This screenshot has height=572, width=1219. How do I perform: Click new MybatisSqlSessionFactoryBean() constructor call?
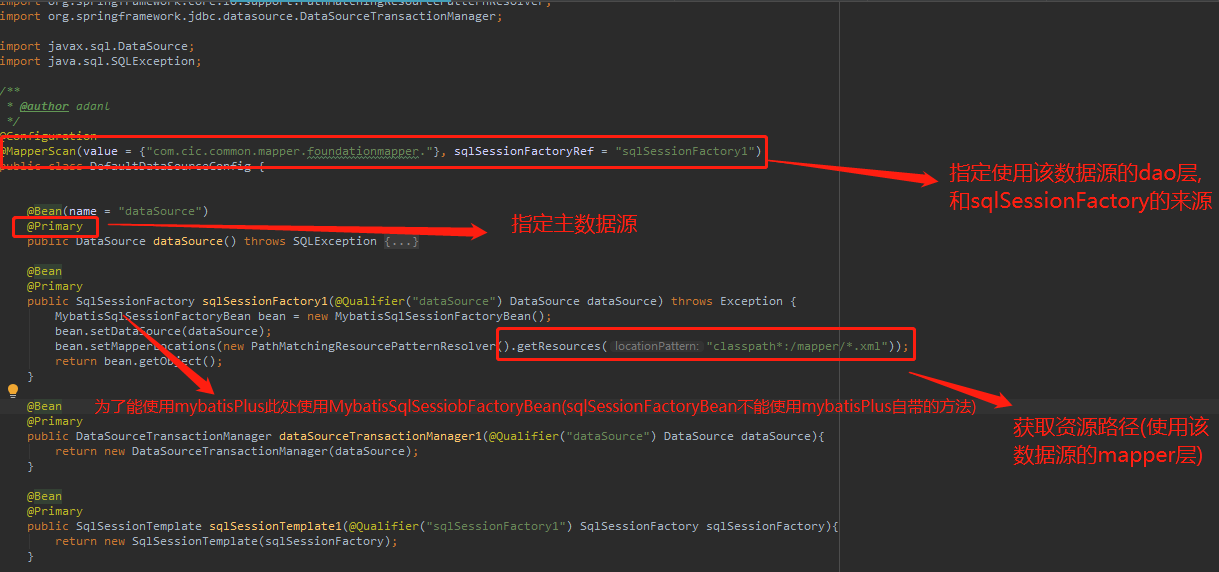pos(429,316)
